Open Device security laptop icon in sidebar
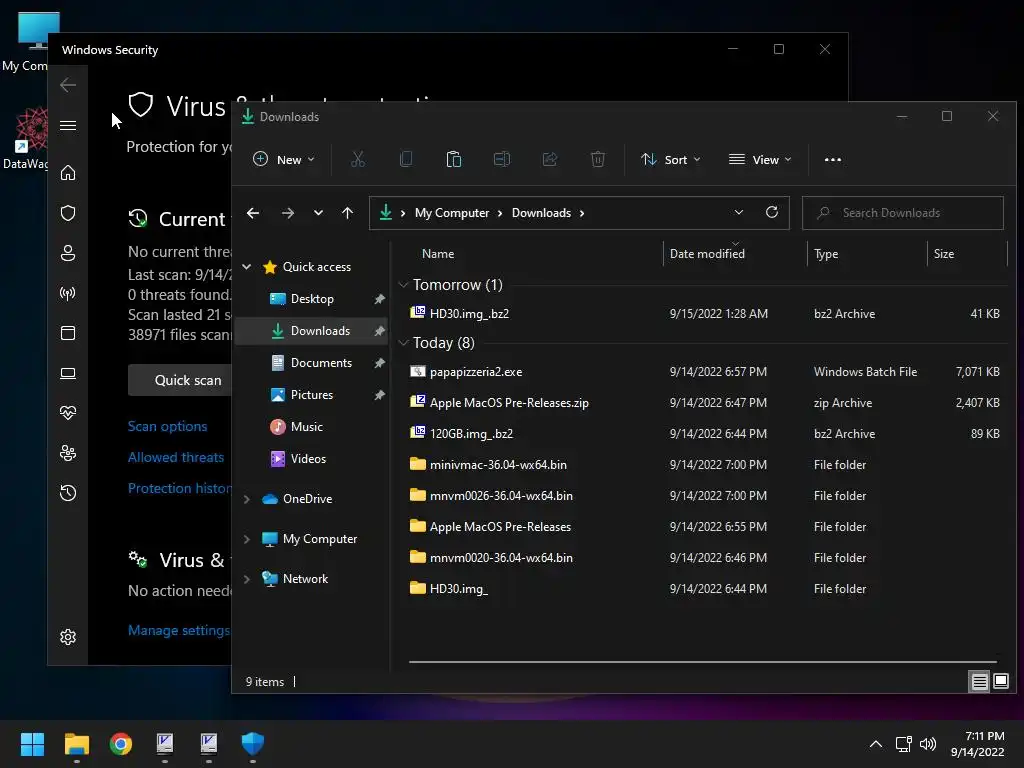 coord(68,373)
